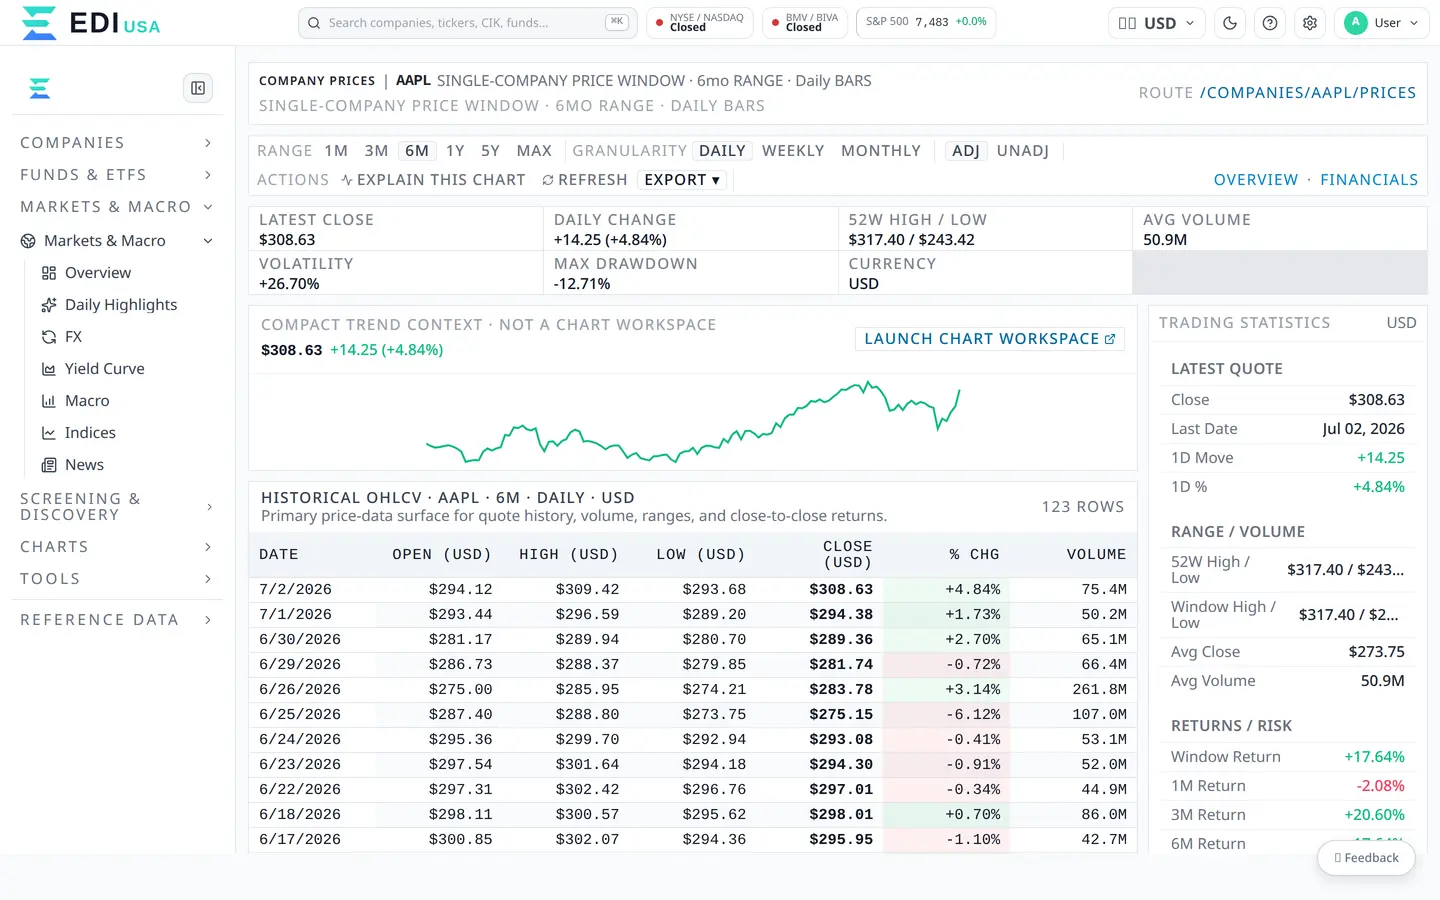Expand the Reference Data section
This screenshot has height=900, width=1440.
116,620
